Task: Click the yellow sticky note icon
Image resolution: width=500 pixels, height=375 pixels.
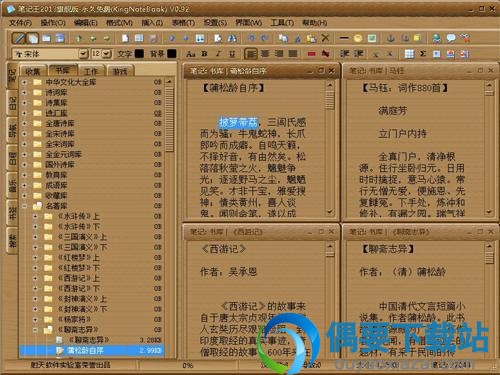Action: coord(417,38)
